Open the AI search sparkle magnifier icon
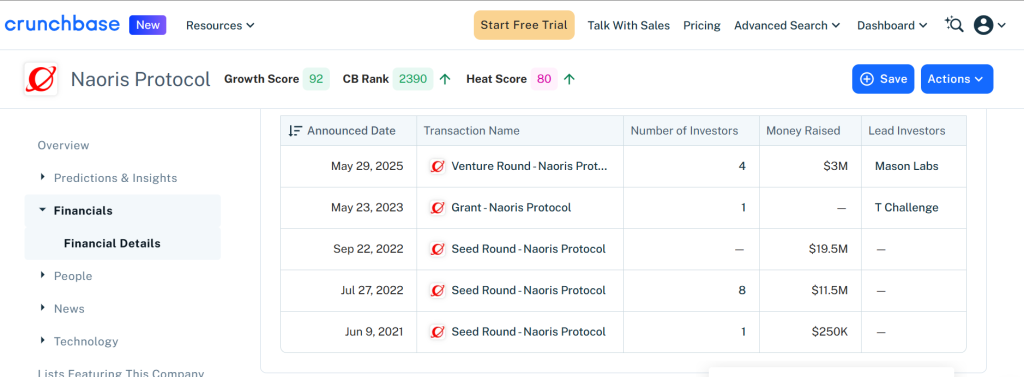Screen dimensions: 1024x377 pyautogui.click(x=954, y=25)
